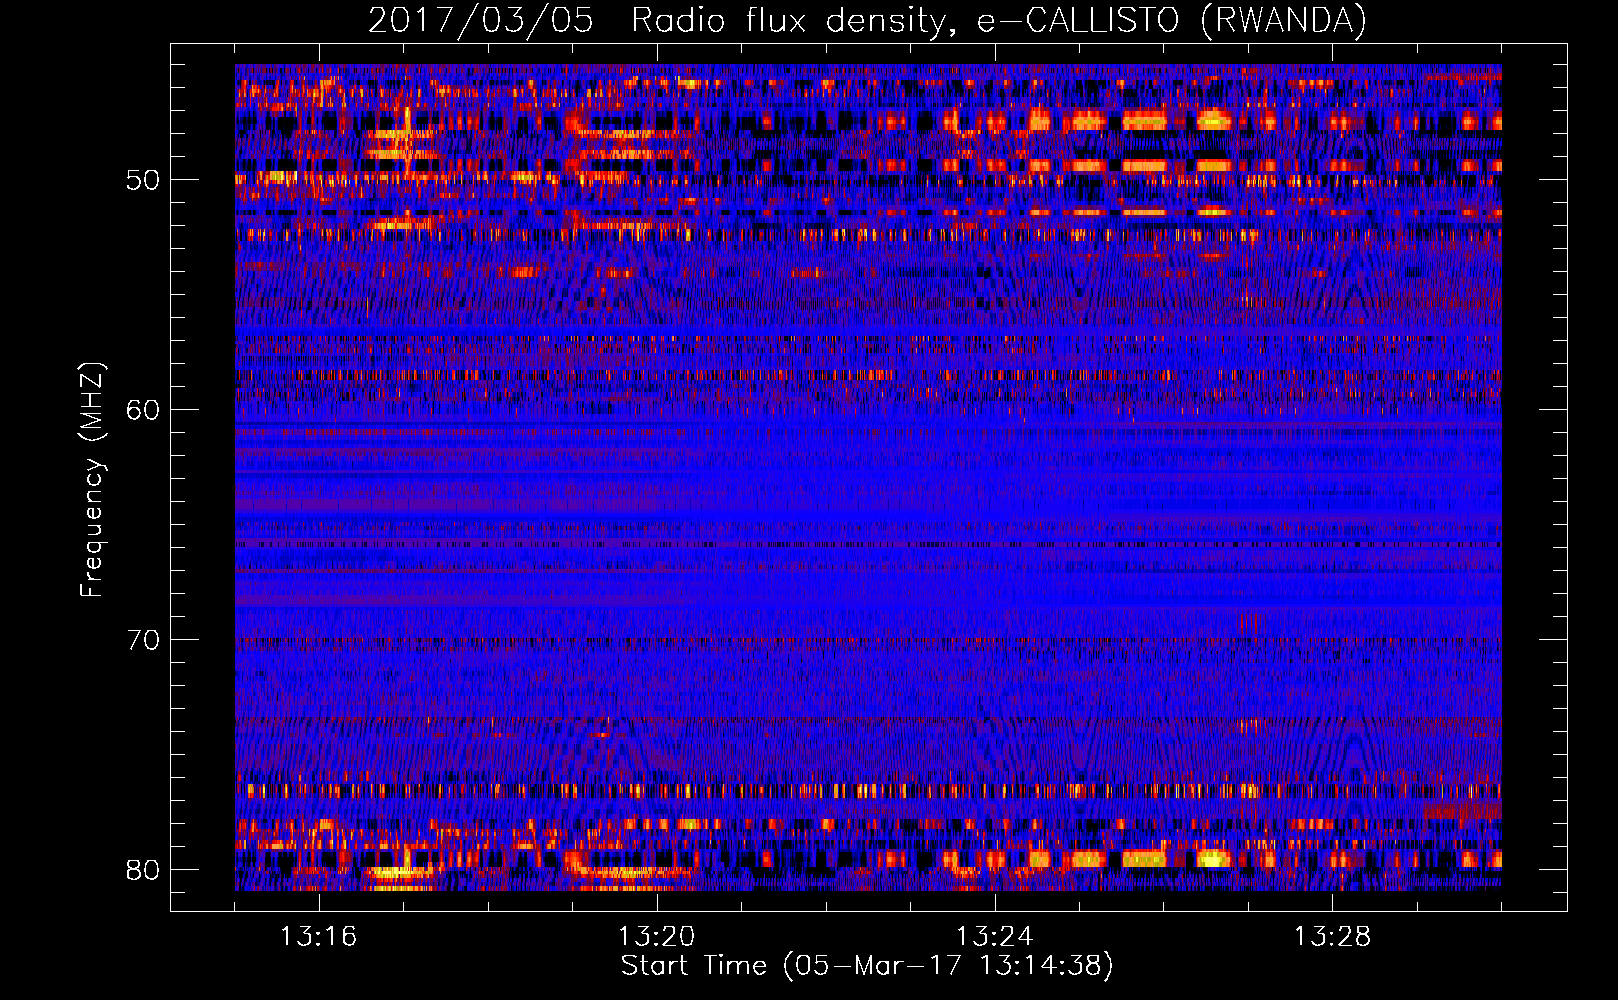Click the "60" frequency tick label
Screen dimensions: 1618x1000
coord(144,411)
